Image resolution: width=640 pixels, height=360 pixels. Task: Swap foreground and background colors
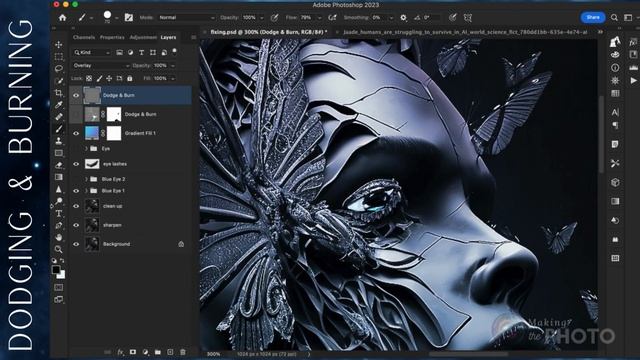pos(62,260)
